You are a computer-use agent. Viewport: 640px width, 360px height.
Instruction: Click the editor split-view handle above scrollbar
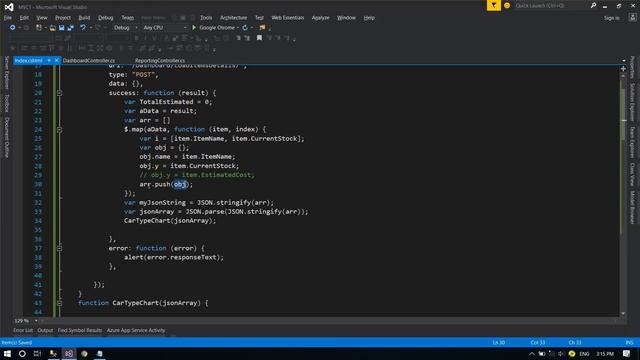[623, 69]
